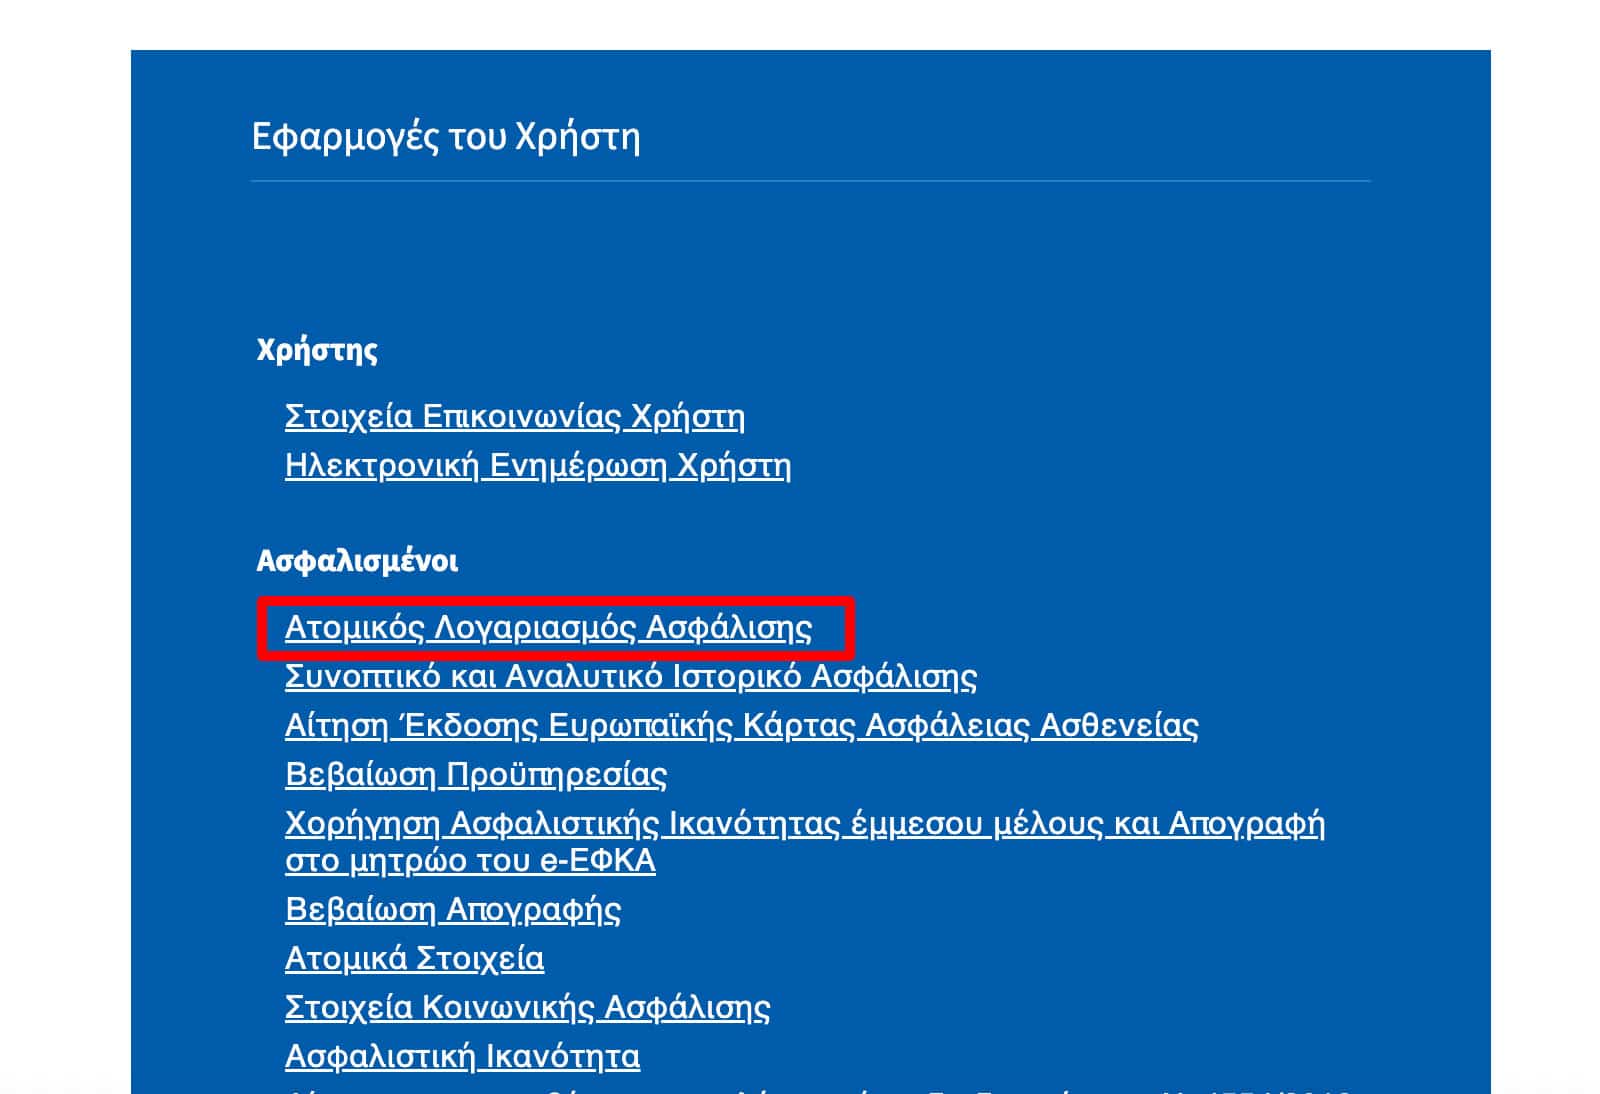Click the highlighted Ατομικός Λογαριασμός Ασφάλισης link
Screen dimensions: 1600x1094
(x=548, y=628)
